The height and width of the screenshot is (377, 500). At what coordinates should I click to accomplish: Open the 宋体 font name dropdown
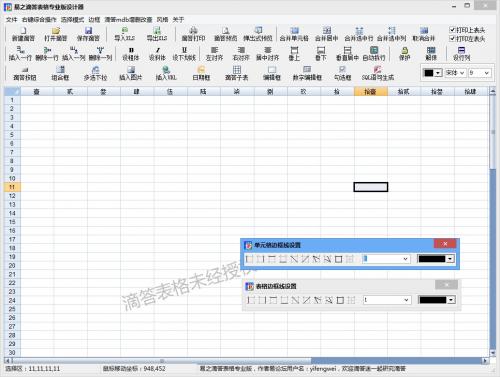pos(455,73)
